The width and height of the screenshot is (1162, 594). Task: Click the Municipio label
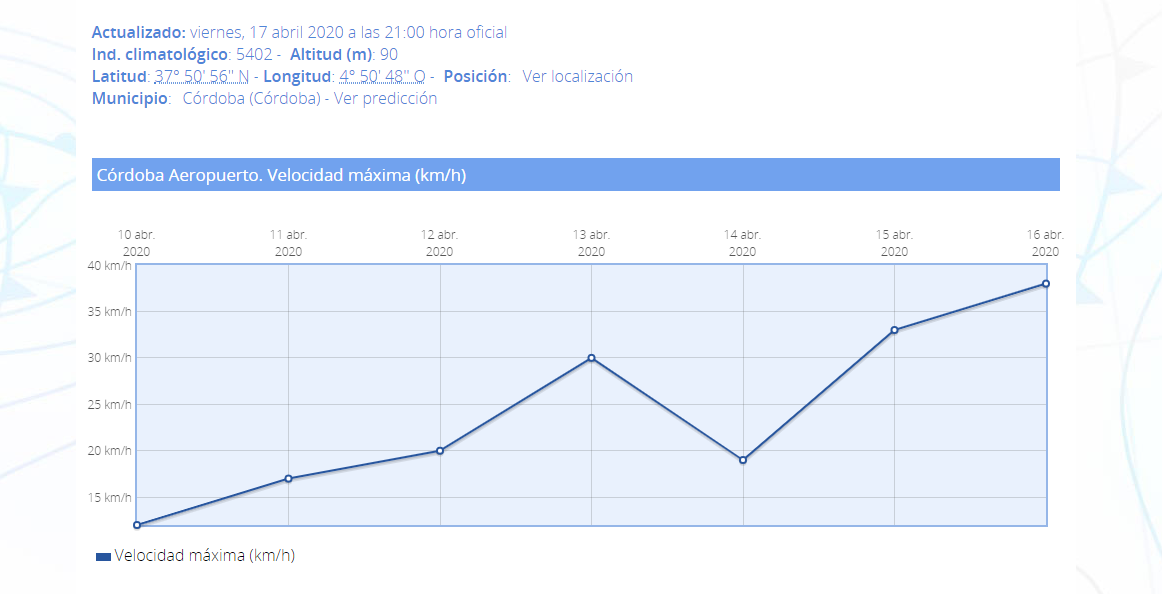coord(130,99)
